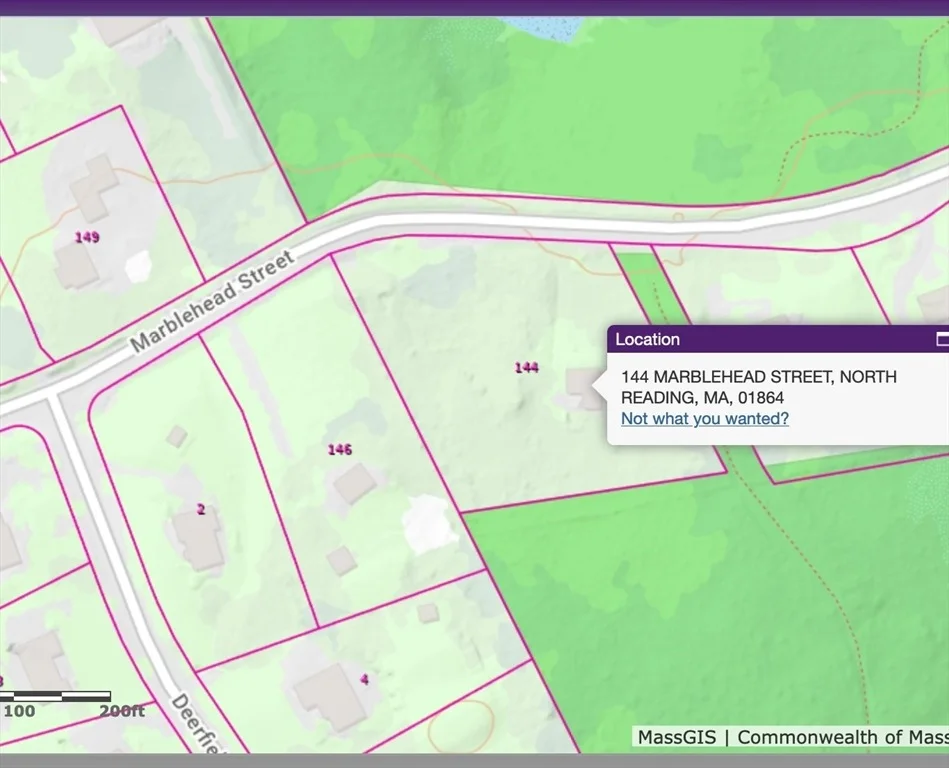Screen dimensions: 949x768
Task: Select parcel labeled 149 on the map
Action: click(87, 237)
